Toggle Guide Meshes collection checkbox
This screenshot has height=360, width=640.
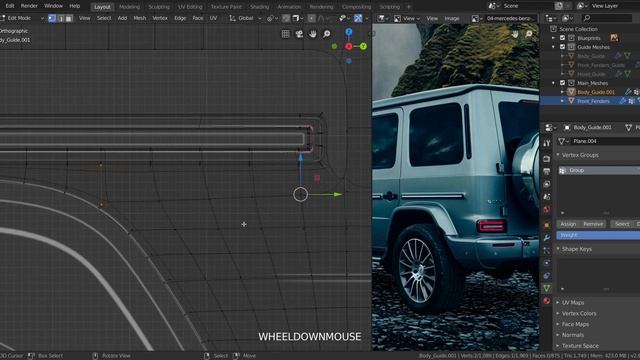pos(562,47)
